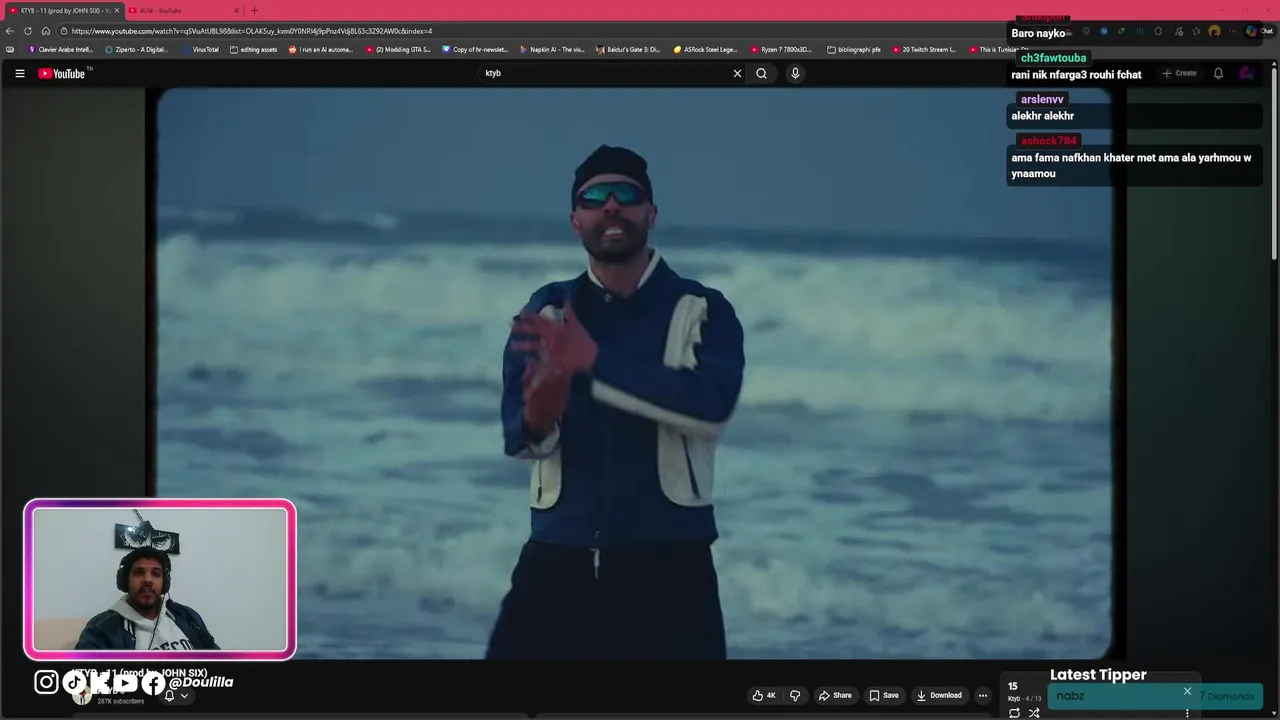Viewport: 1280px width, 720px height.
Task: Open the Share dialog for the video
Action: pyautogui.click(x=835, y=695)
